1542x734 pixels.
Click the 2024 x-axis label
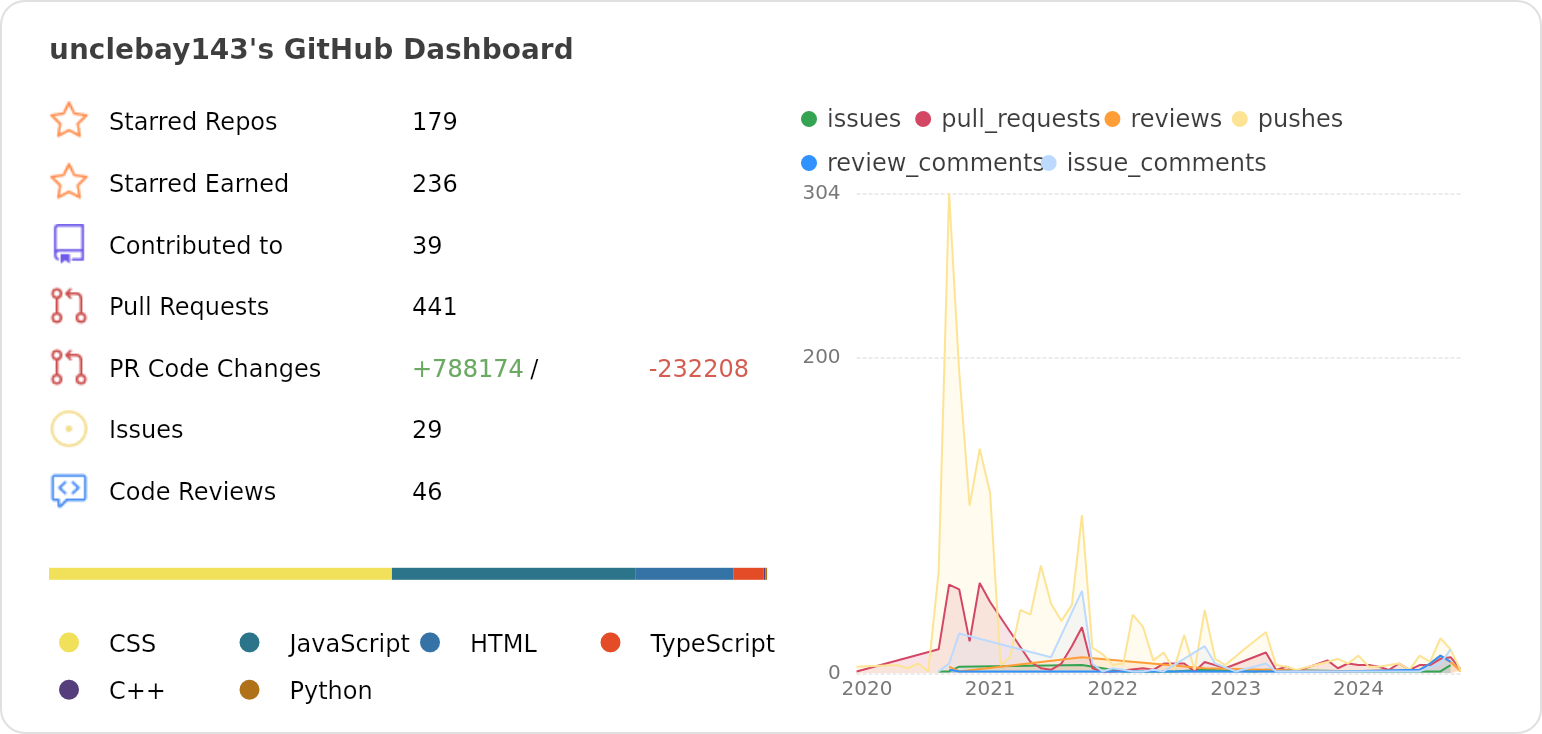pyautogui.click(x=1359, y=689)
